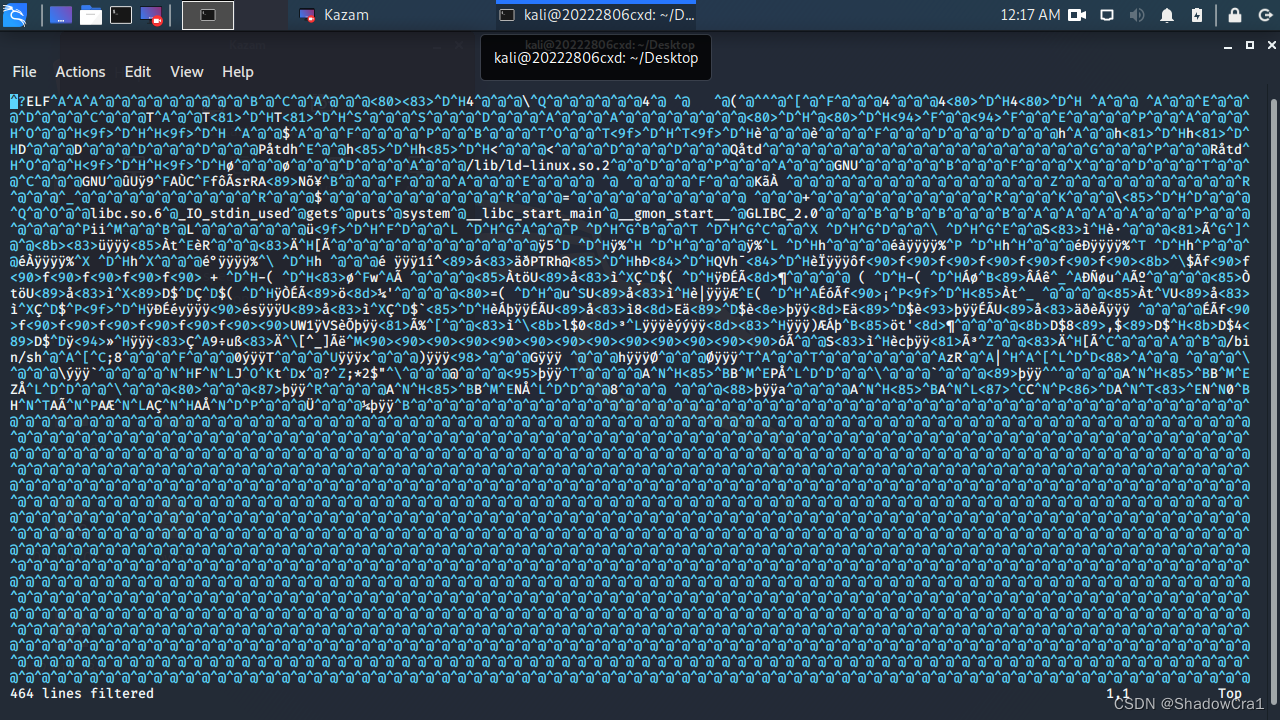The height and width of the screenshot is (720, 1280).
Task: Toggle the volume speaker tray icon
Action: [x=1137, y=15]
